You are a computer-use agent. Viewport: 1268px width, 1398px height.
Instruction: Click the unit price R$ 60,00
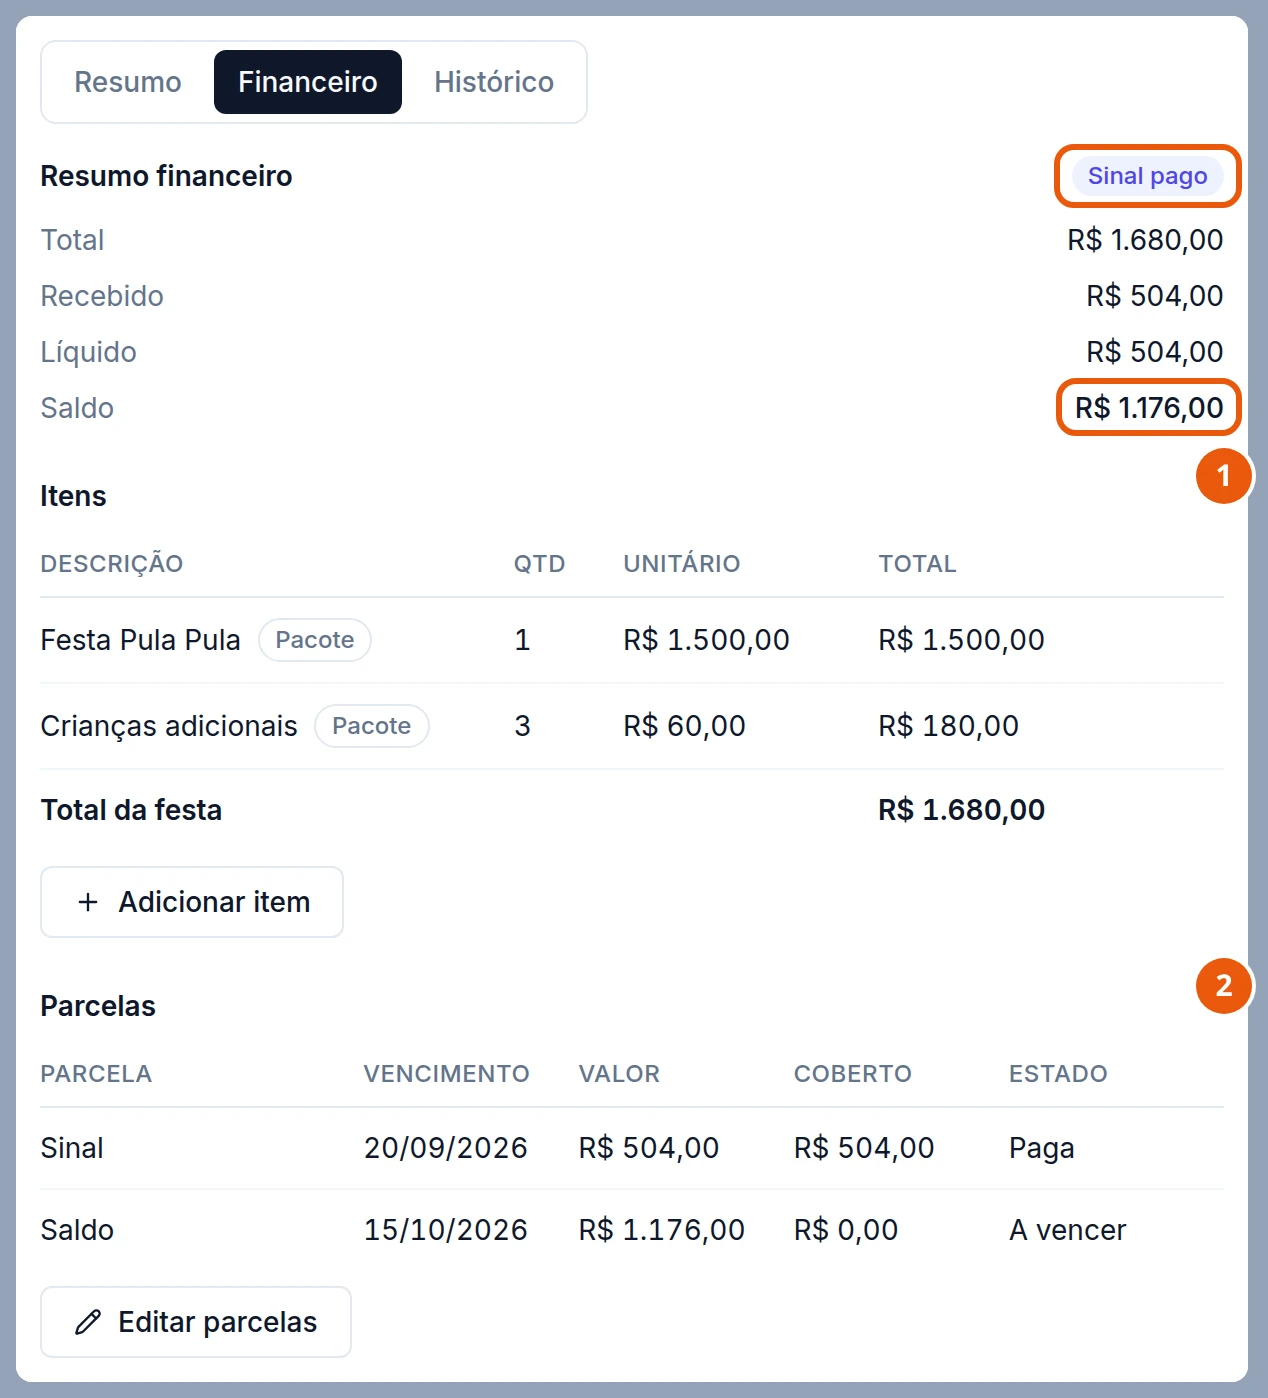pyautogui.click(x=685, y=726)
